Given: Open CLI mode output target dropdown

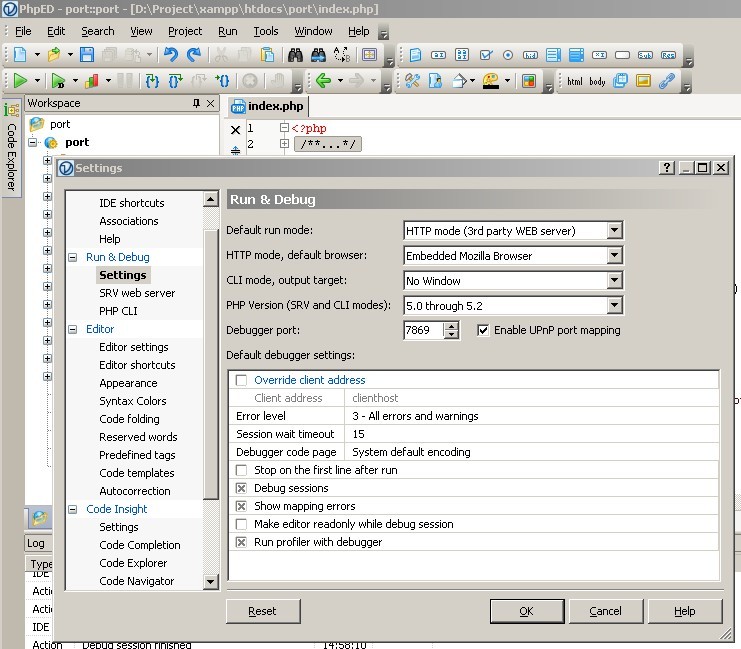Looking at the screenshot, I should [x=614, y=281].
